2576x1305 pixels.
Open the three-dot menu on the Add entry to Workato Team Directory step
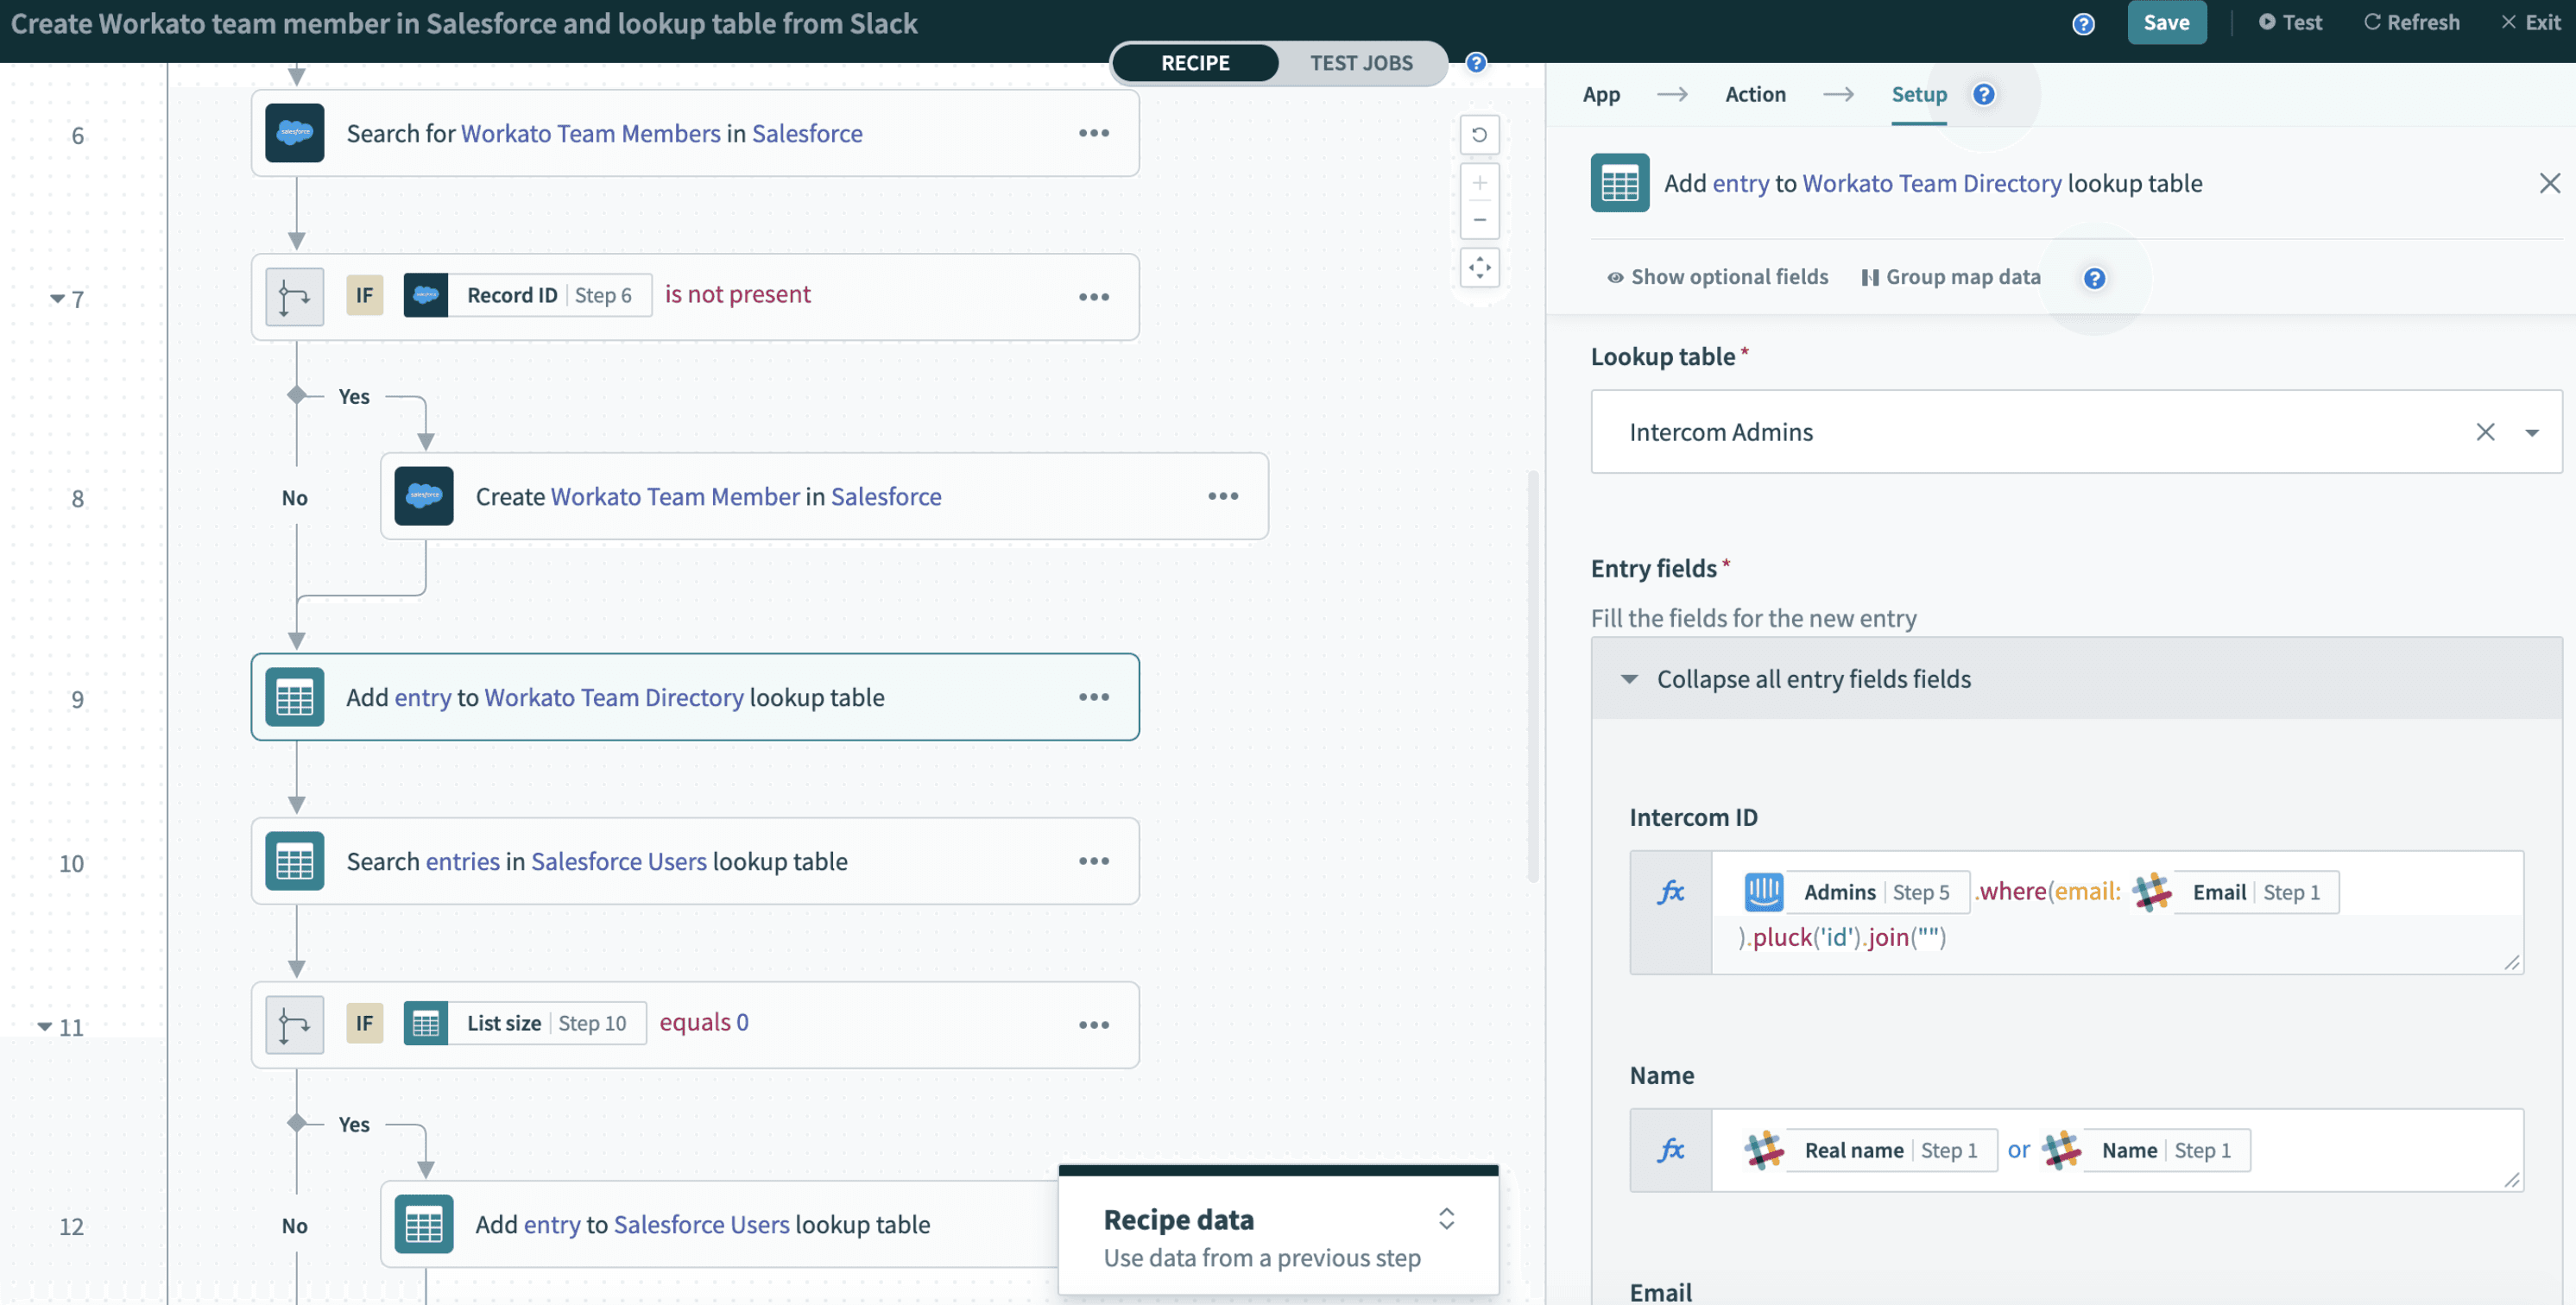[1094, 697]
